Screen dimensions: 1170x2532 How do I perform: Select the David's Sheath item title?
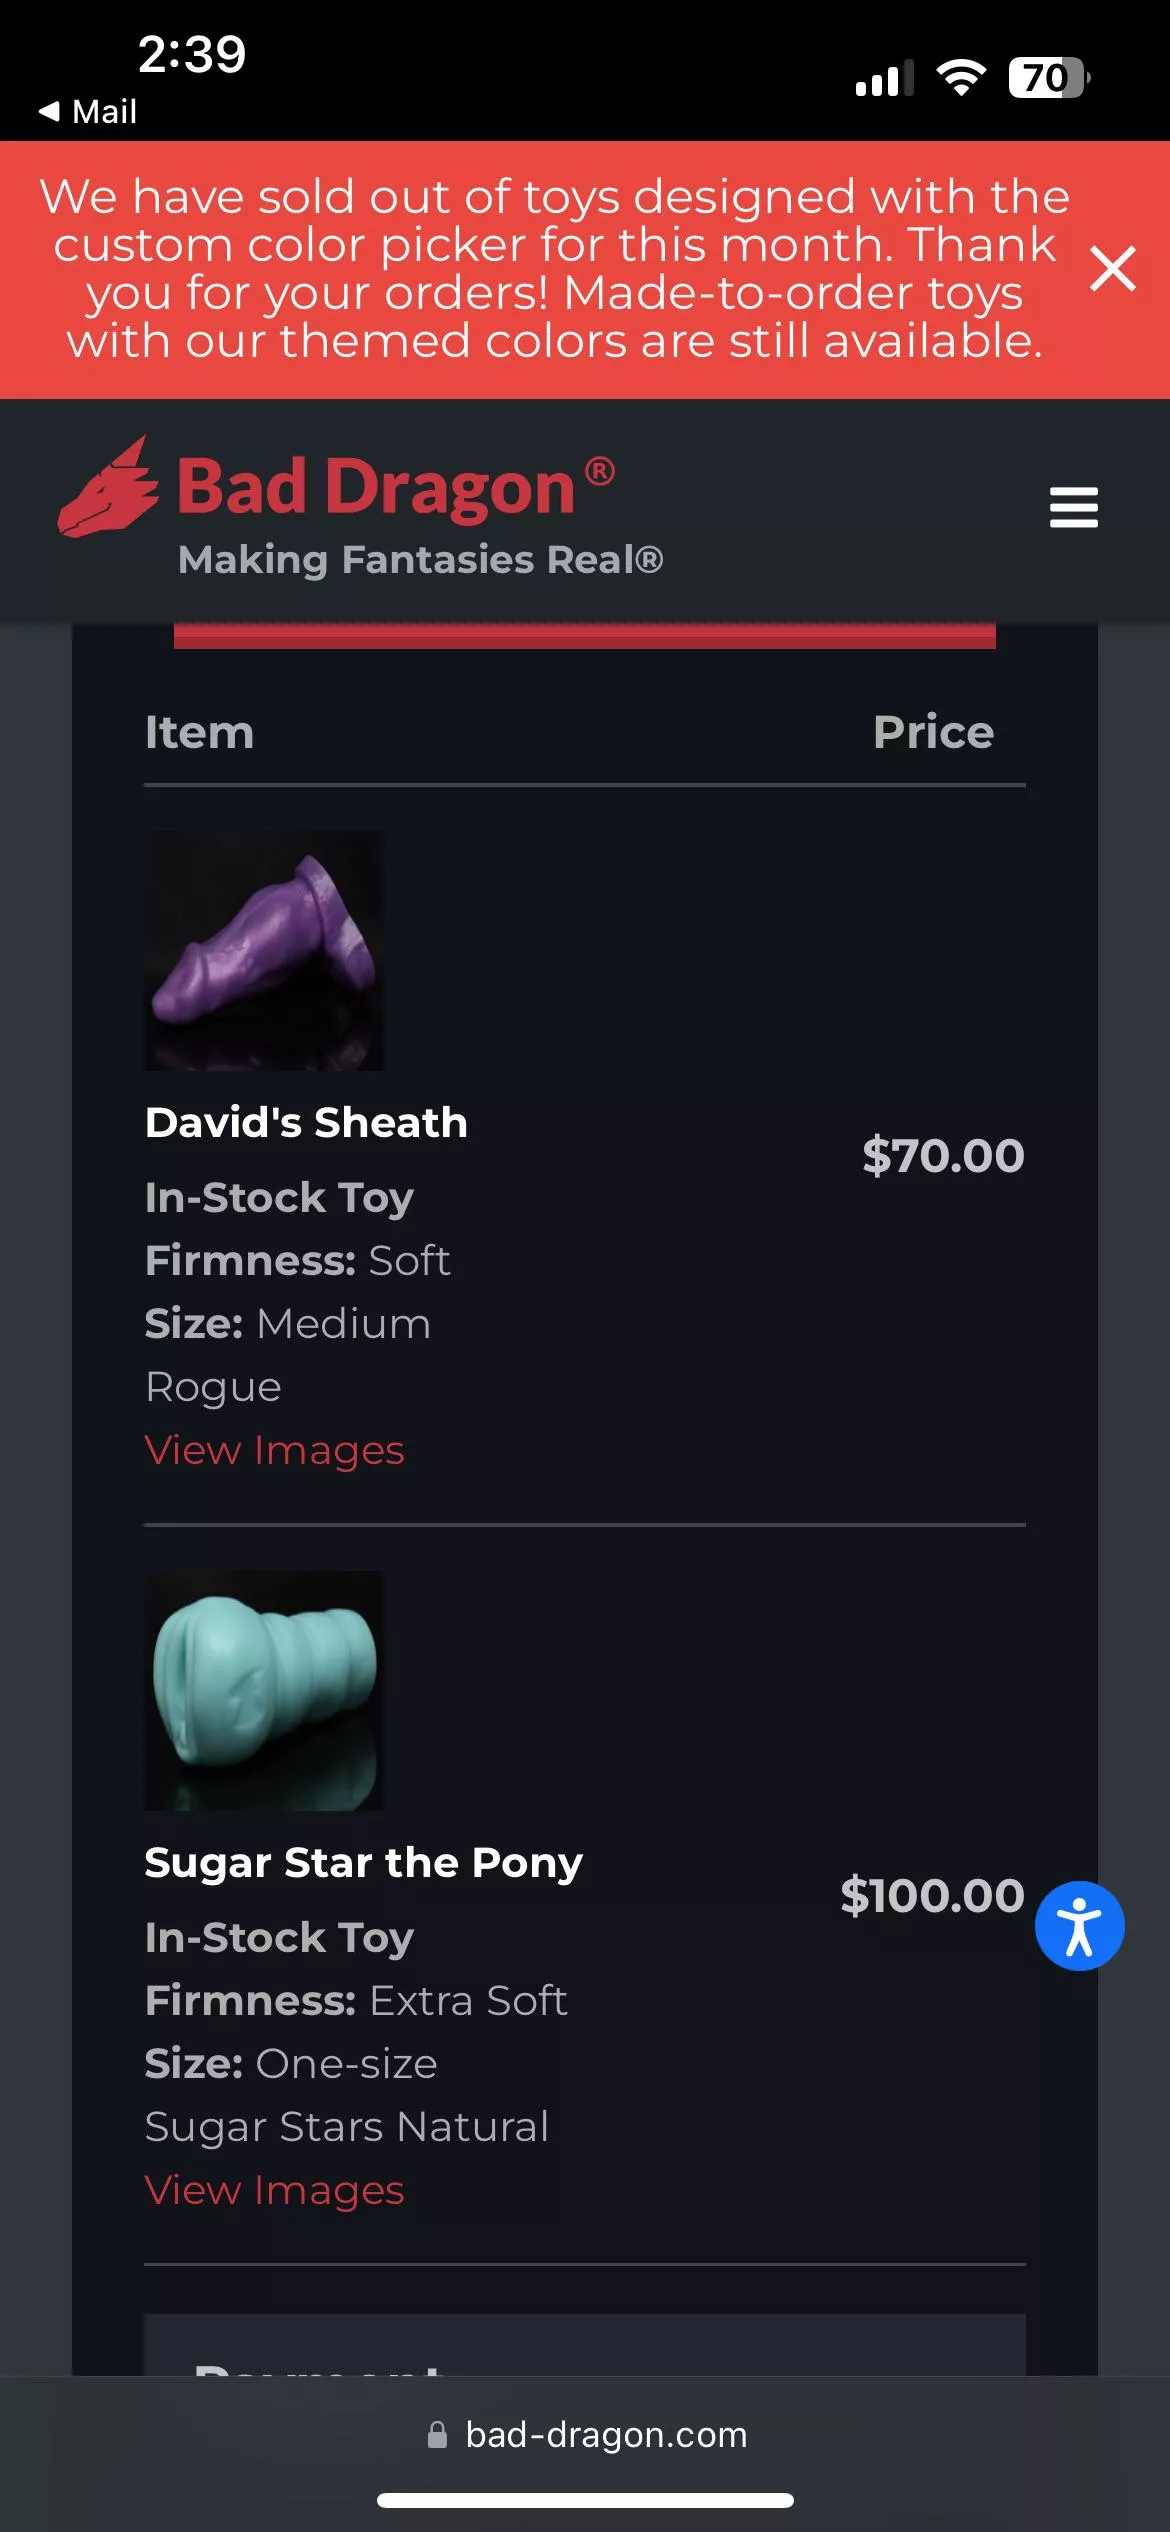coord(306,1122)
